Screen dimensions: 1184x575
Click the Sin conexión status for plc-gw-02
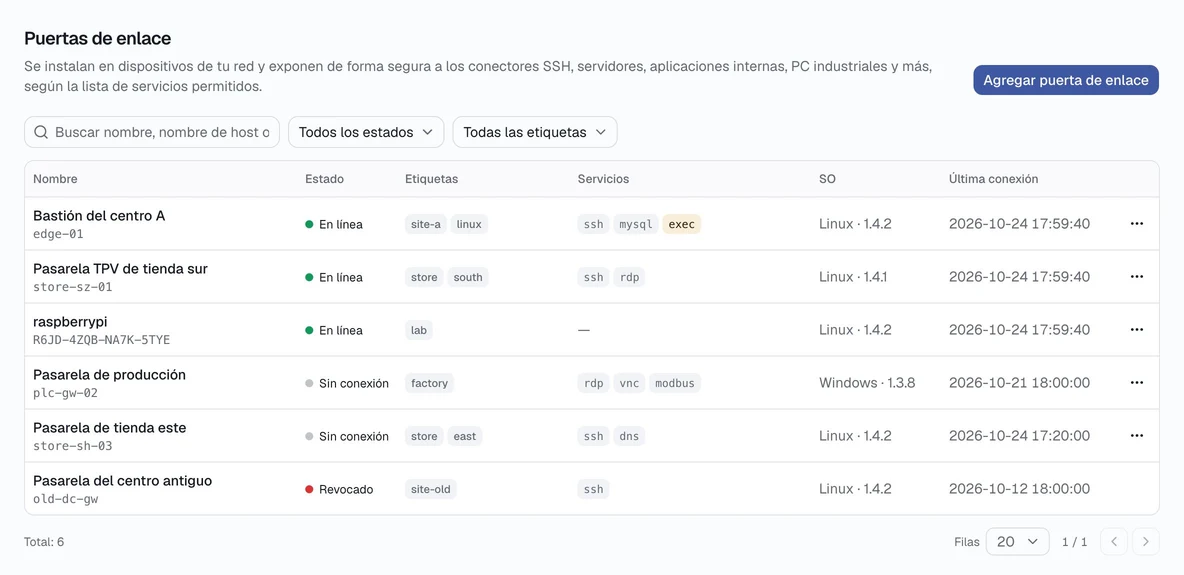click(347, 383)
